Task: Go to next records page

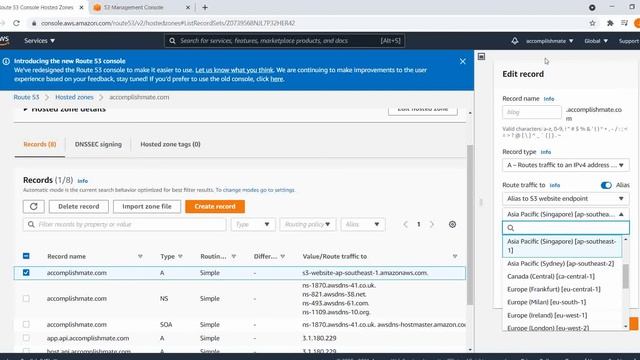Action: [432, 224]
